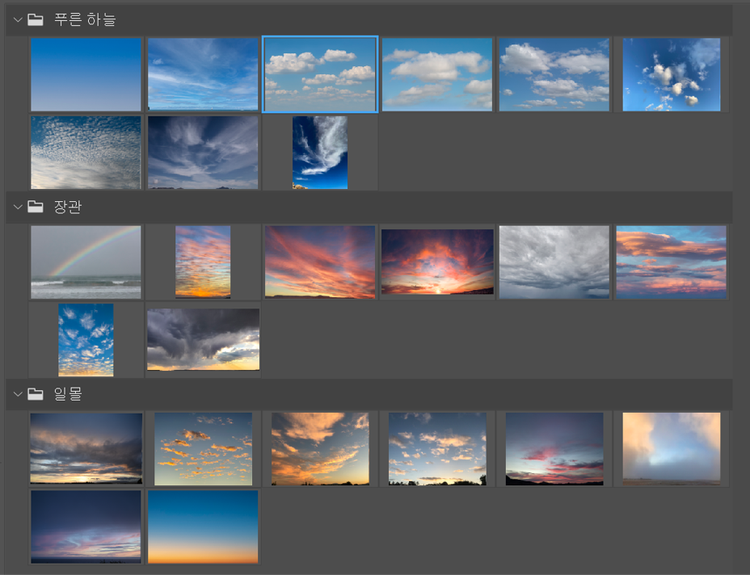Image resolution: width=750 pixels, height=575 pixels.
Task: Select the portrait blue sky with small white puffs
Action: [86, 340]
